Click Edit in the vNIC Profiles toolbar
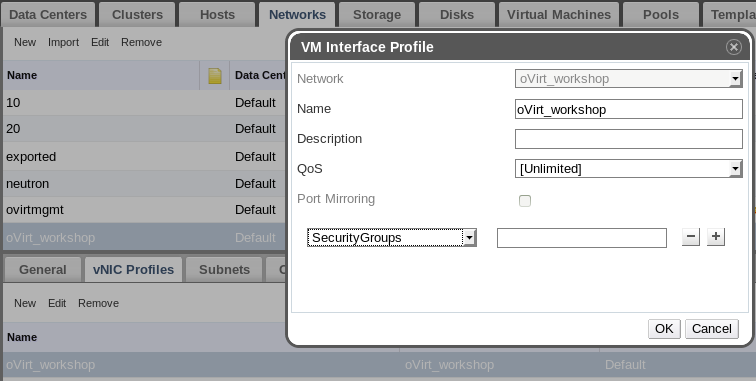Image resolution: width=756 pixels, height=381 pixels. [x=57, y=303]
